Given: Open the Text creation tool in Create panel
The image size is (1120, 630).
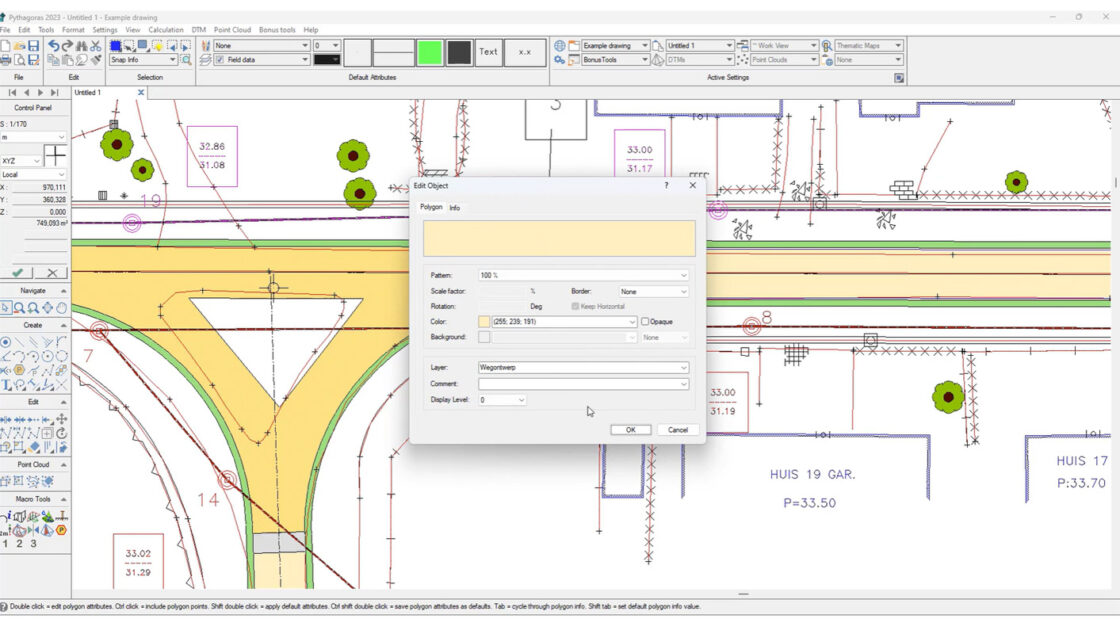Looking at the screenshot, I should tap(7, 383).
